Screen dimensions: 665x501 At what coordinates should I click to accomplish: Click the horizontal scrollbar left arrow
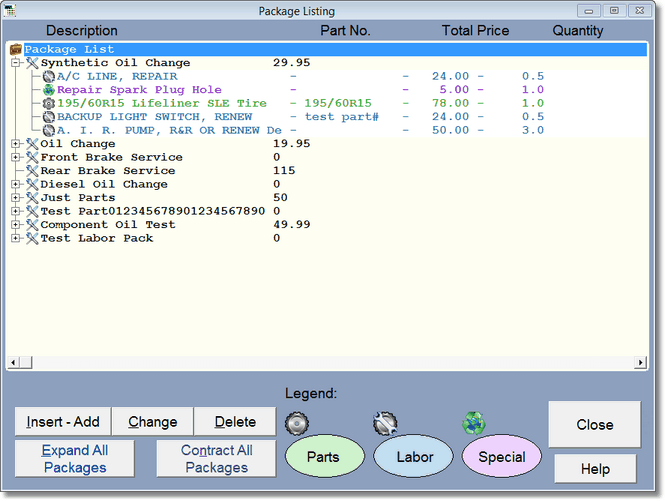click(13, 362)
